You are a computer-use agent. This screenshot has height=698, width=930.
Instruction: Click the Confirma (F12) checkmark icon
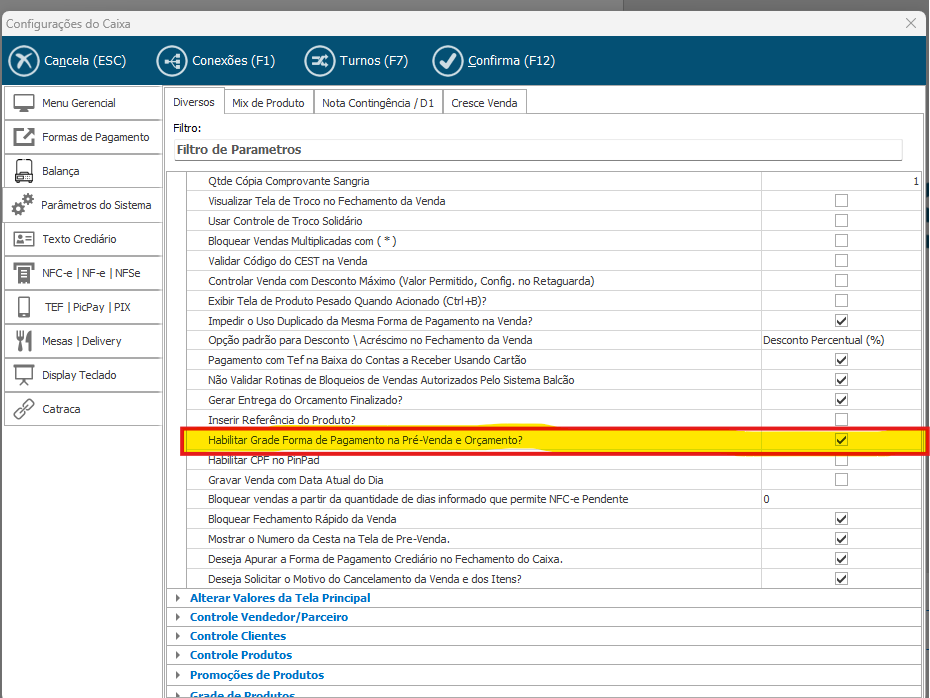point(448,61)
